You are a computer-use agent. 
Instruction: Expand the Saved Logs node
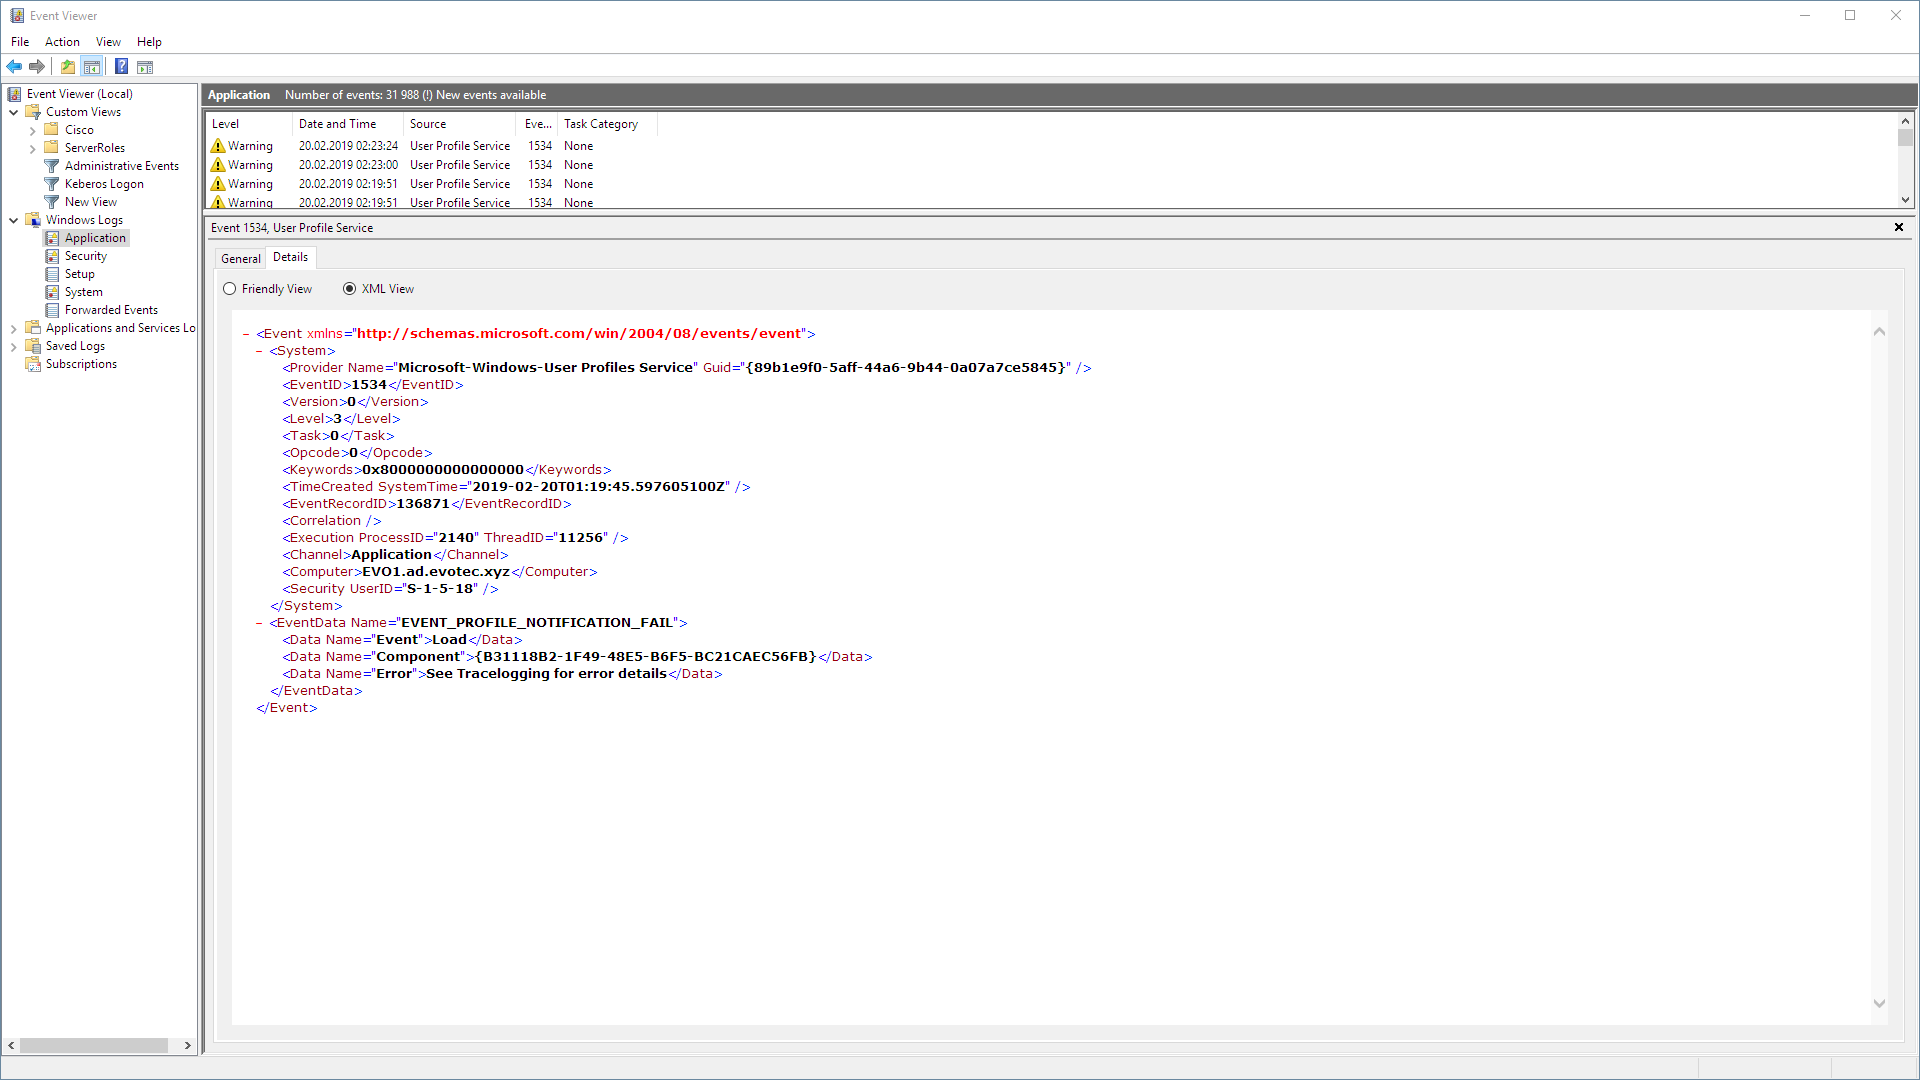click(13, 345)
